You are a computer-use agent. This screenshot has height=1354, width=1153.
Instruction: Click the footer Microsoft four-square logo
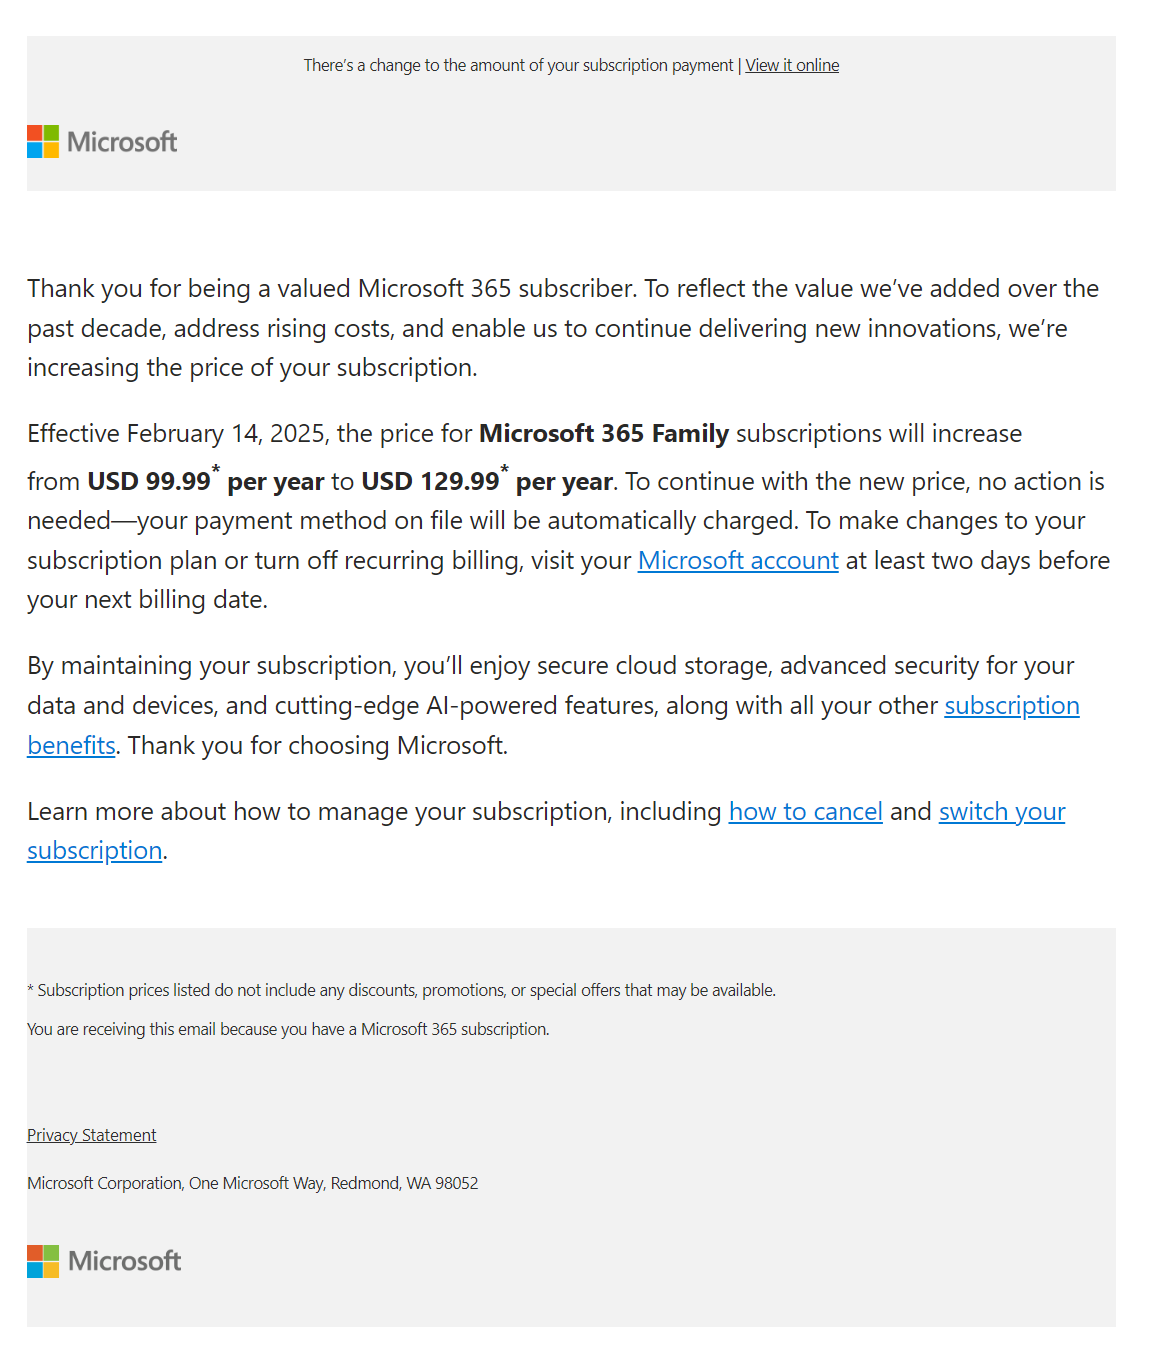coord(43,1261)
